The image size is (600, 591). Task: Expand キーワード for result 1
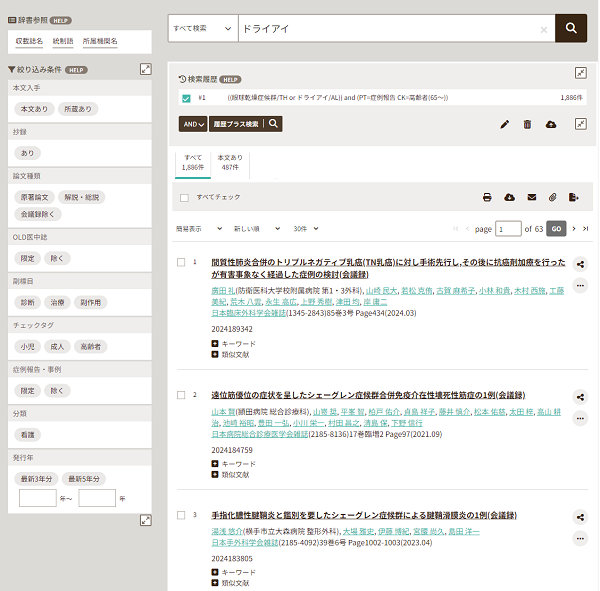[233, 344]
